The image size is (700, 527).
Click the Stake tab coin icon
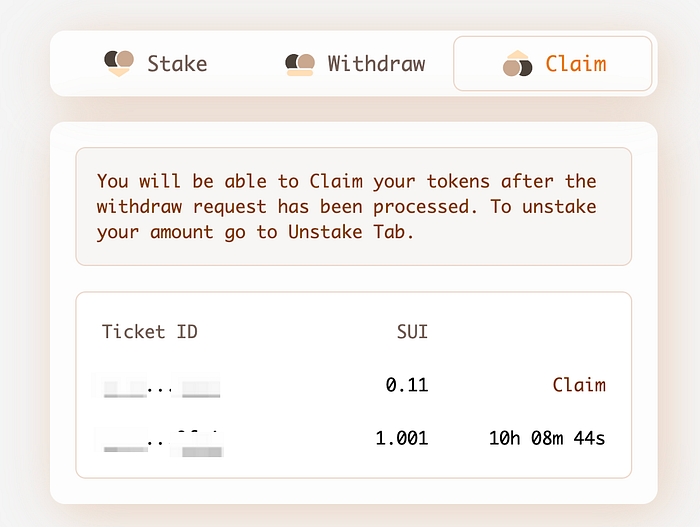pos(119,63)
